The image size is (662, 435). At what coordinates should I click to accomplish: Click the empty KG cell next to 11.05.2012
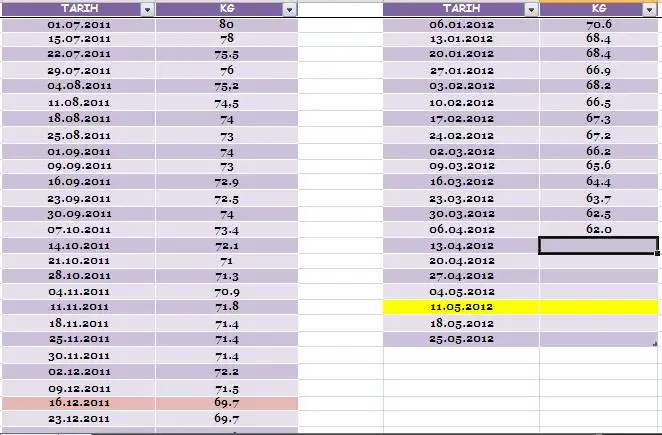coord(599,306)
